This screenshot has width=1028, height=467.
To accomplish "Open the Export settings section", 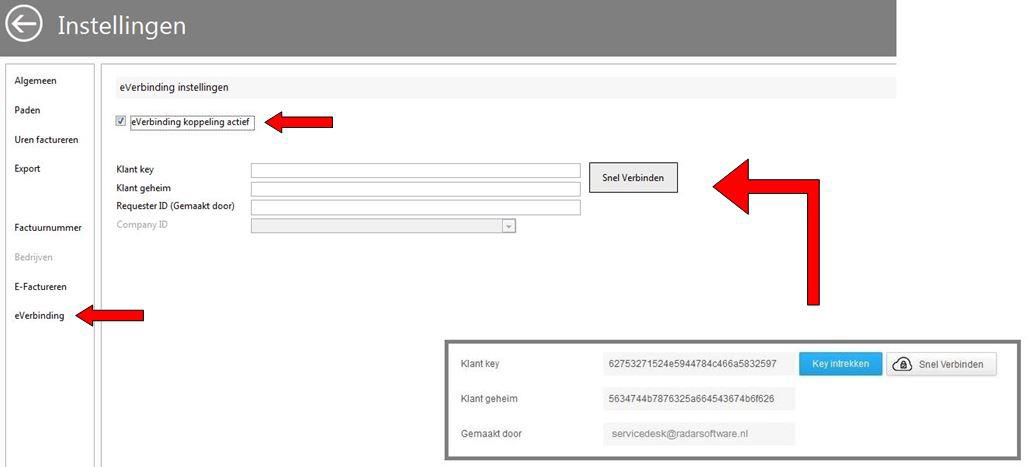I will (x=28, y=169).
